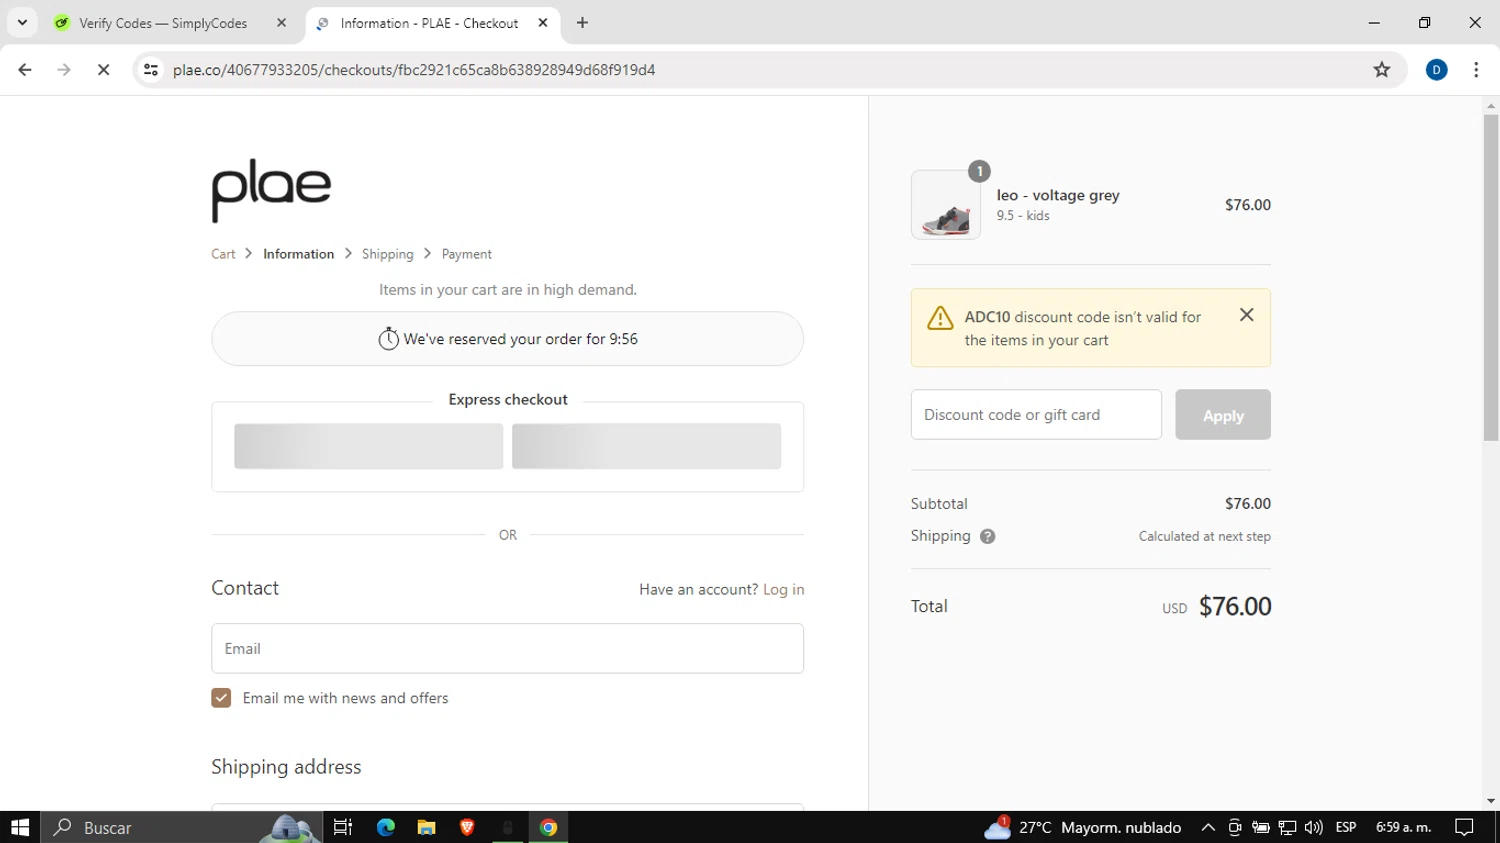1500x843 pixels.
Task: Click the Apply discount button
Action: pyautogui.click(x=1223, y=414)
